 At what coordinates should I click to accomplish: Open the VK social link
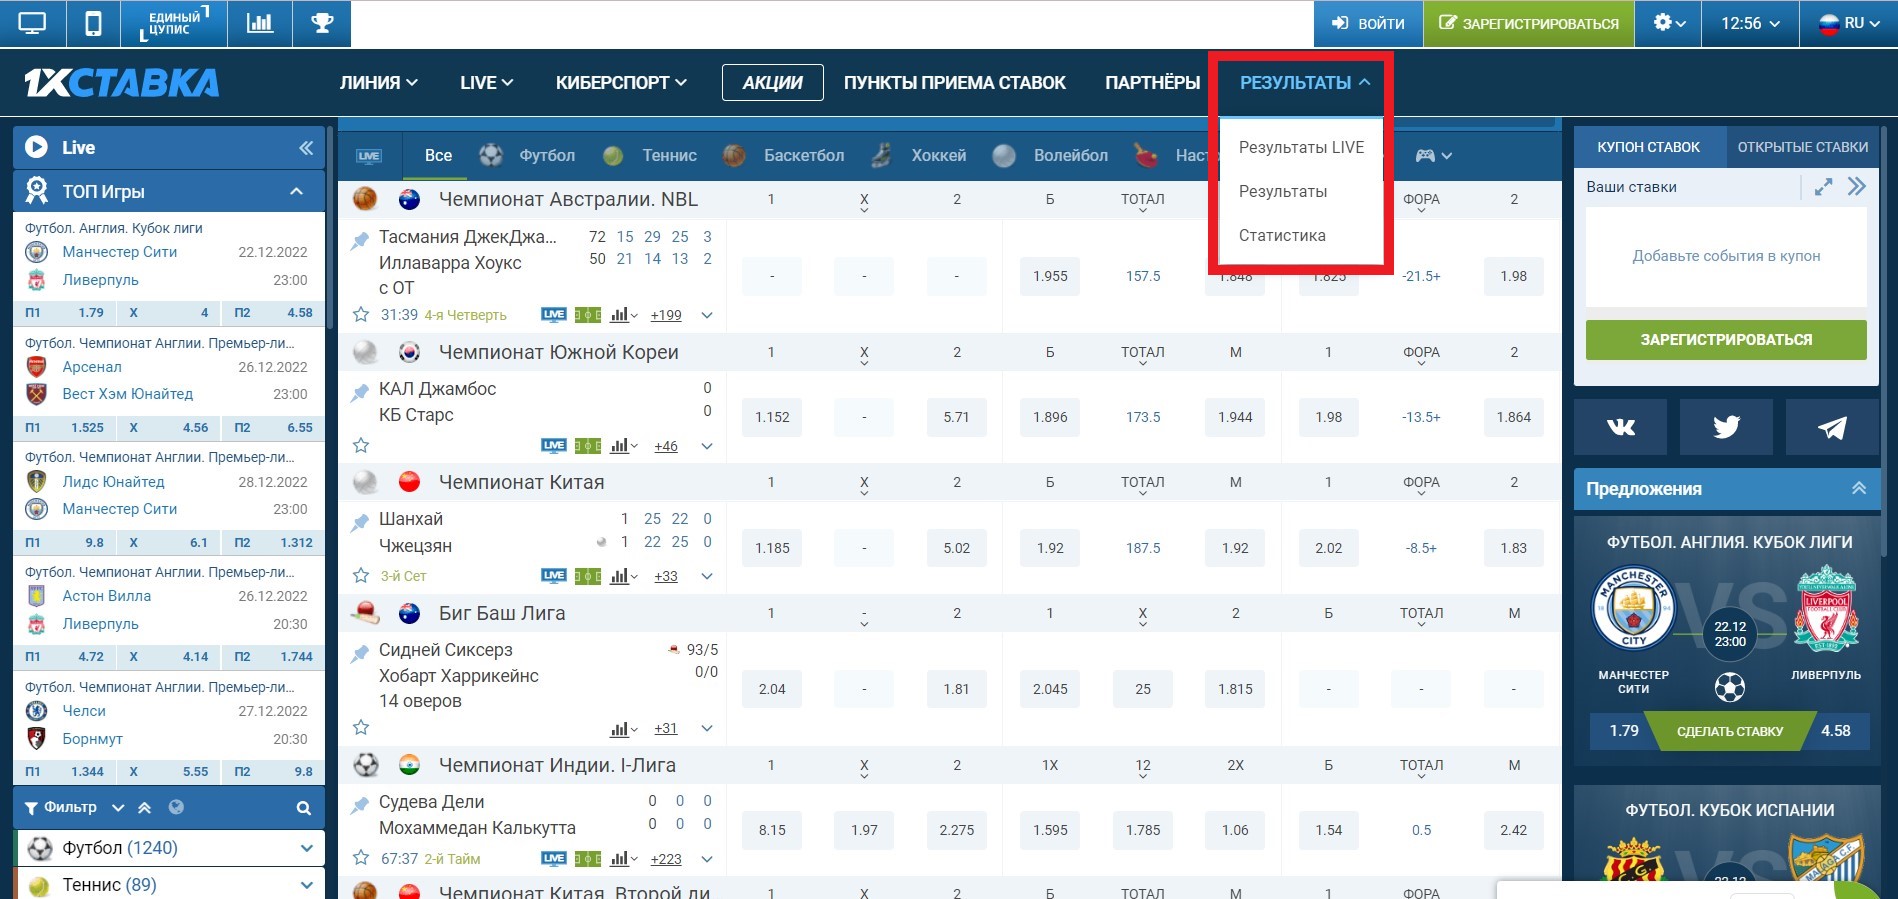(1620, 428)
